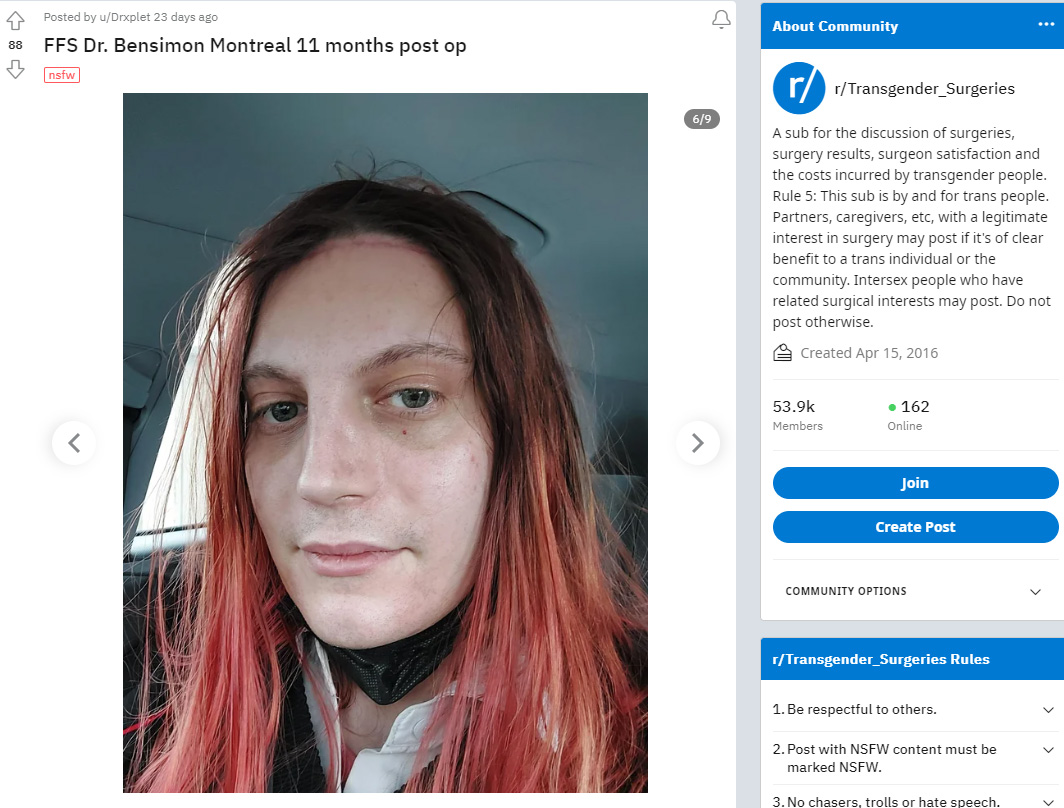Expand rule 3 No chasers, trolls
The height and width of the screenshot is (808, 1064).
[x=913, y=801]
